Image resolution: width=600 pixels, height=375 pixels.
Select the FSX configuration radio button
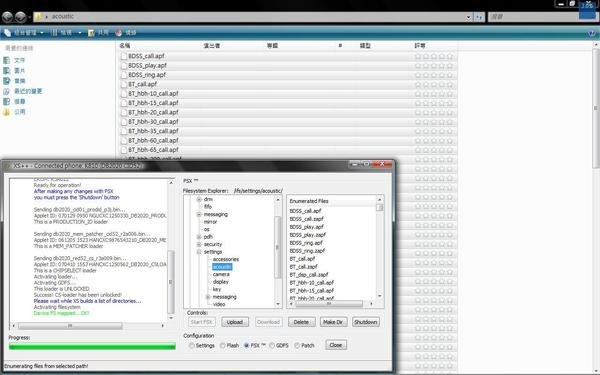coord(246,346)
